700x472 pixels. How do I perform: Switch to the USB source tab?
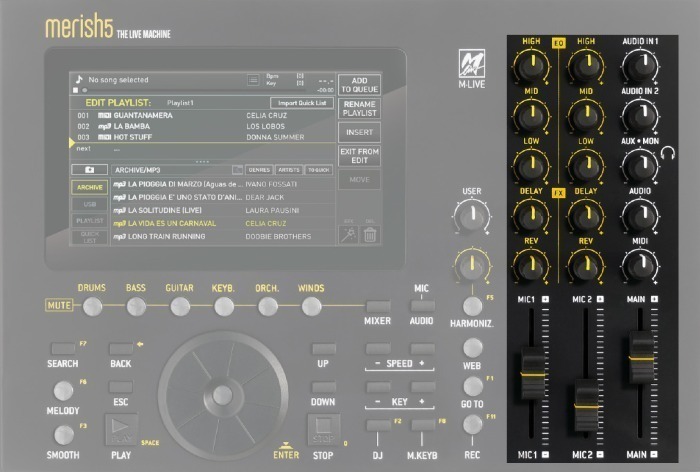[89, 204]
